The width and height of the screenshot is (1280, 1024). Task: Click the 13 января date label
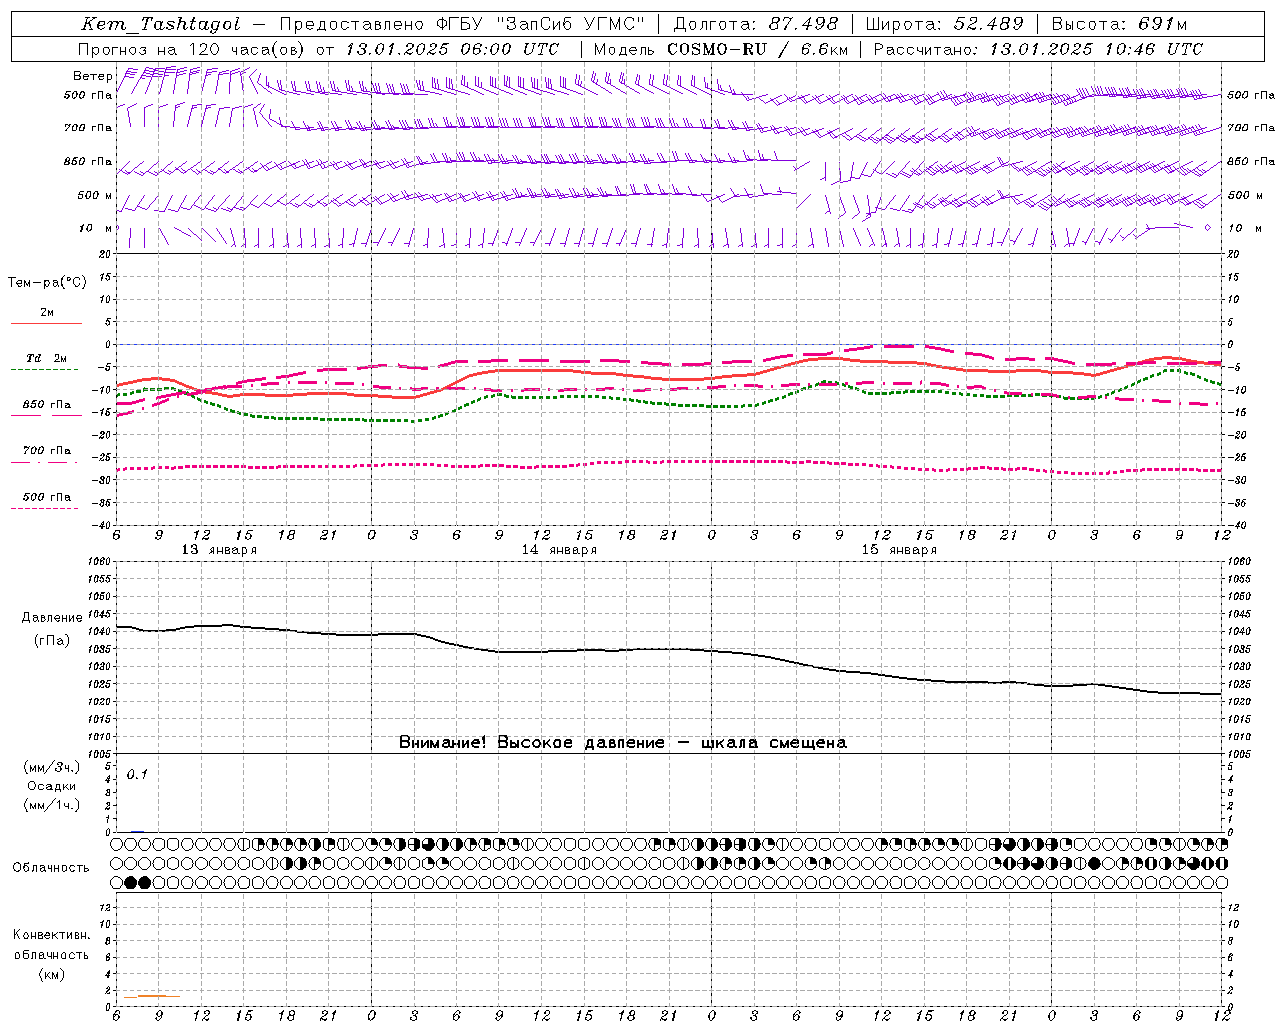coord(219,550)
